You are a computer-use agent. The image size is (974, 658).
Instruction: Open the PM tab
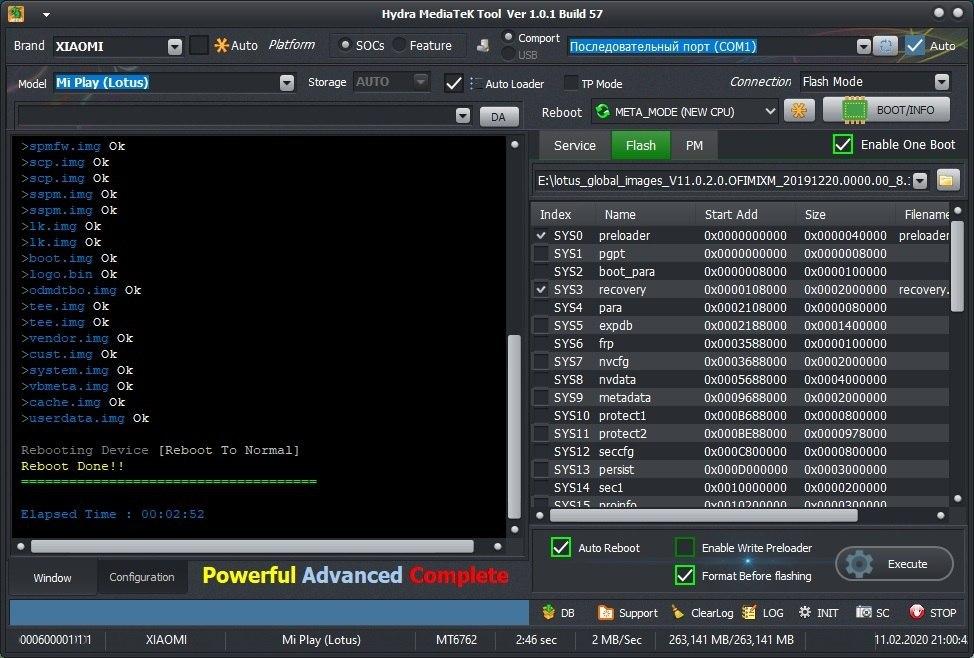point(694,145)
